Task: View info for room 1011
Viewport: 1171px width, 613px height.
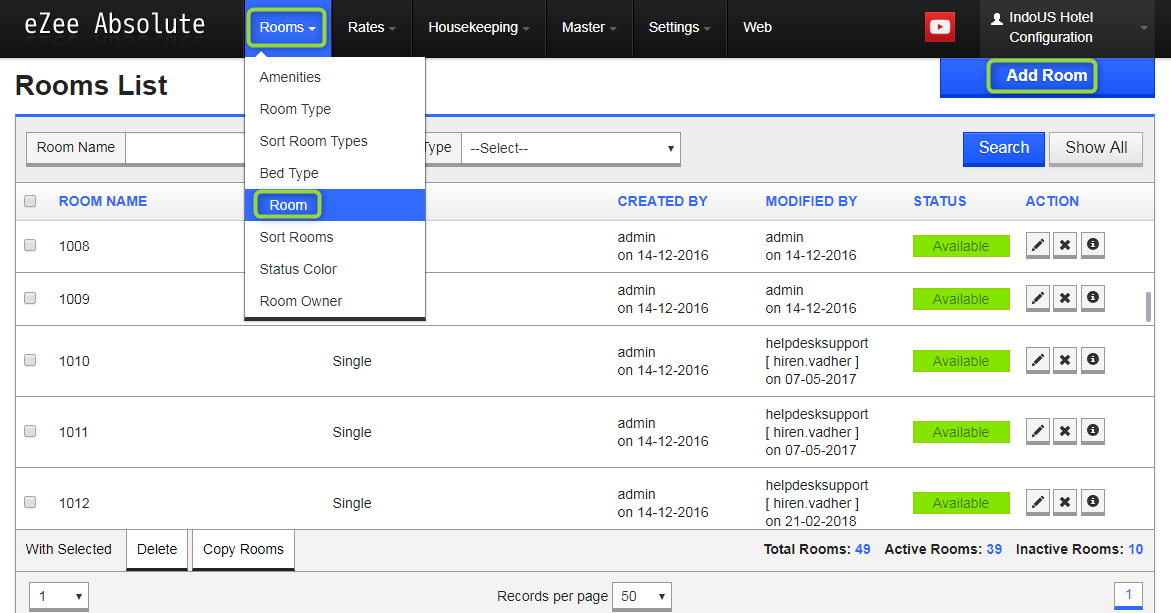Action: pyautogui.click(x=1093, y=431)
